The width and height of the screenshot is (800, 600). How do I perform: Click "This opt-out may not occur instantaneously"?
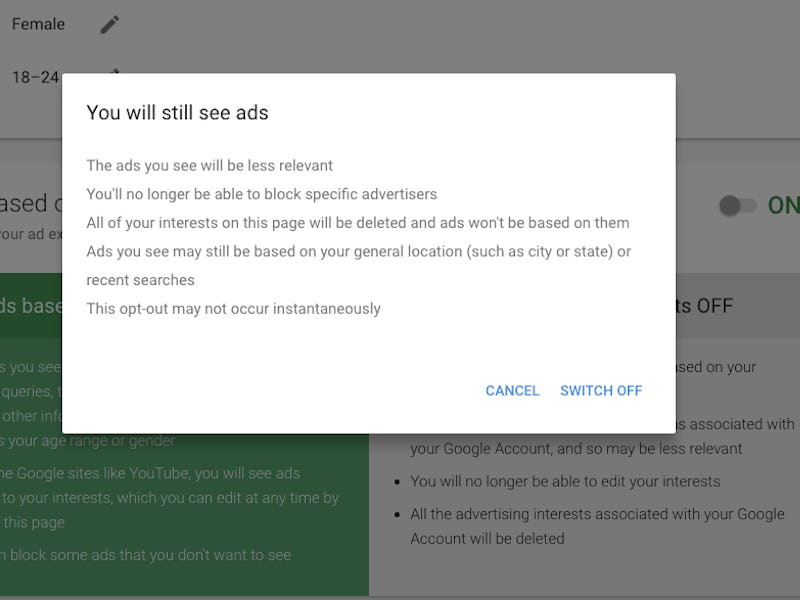click(x=233, y=309)
